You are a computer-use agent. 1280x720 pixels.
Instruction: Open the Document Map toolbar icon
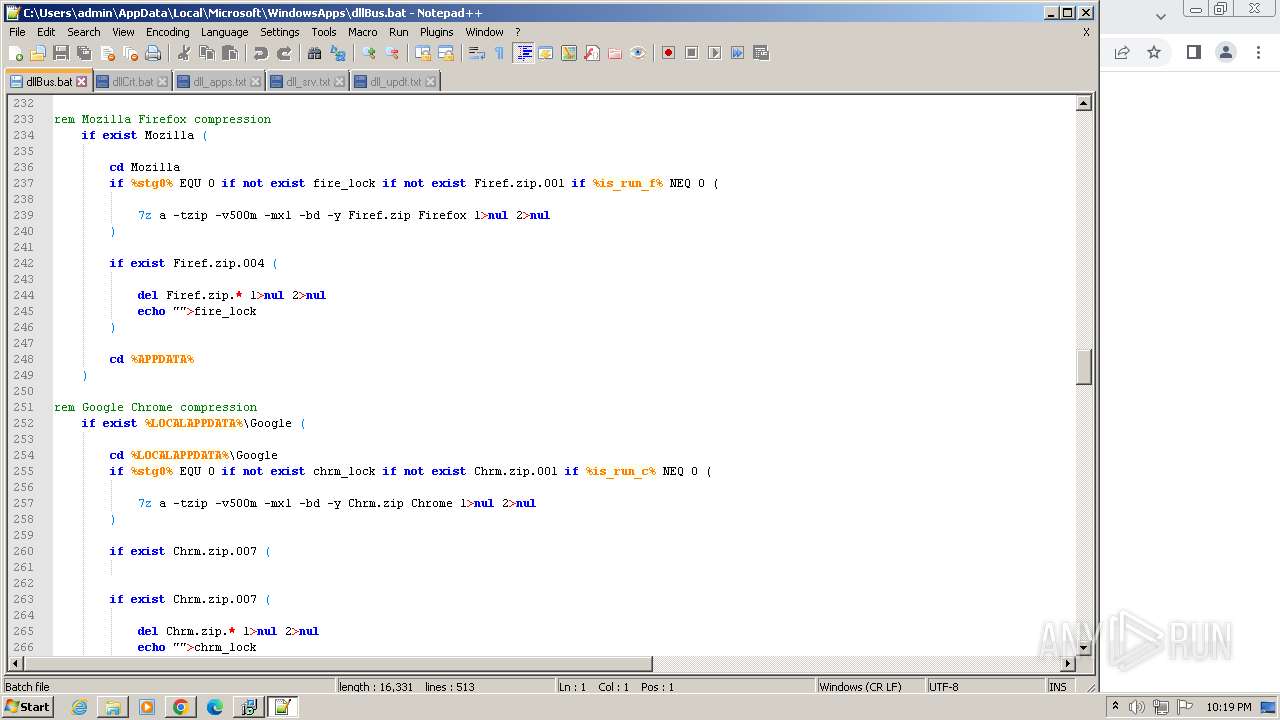pos(569,53)
